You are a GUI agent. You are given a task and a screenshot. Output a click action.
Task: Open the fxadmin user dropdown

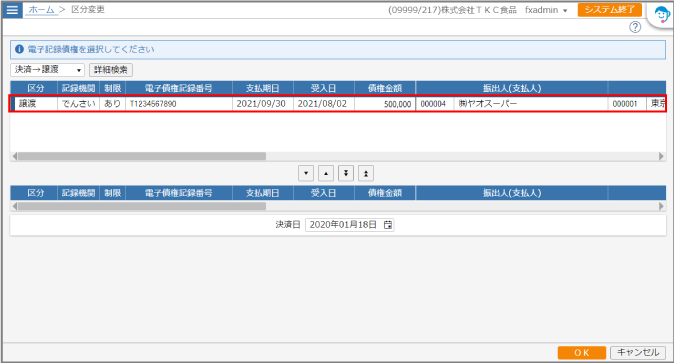[546, 10]
